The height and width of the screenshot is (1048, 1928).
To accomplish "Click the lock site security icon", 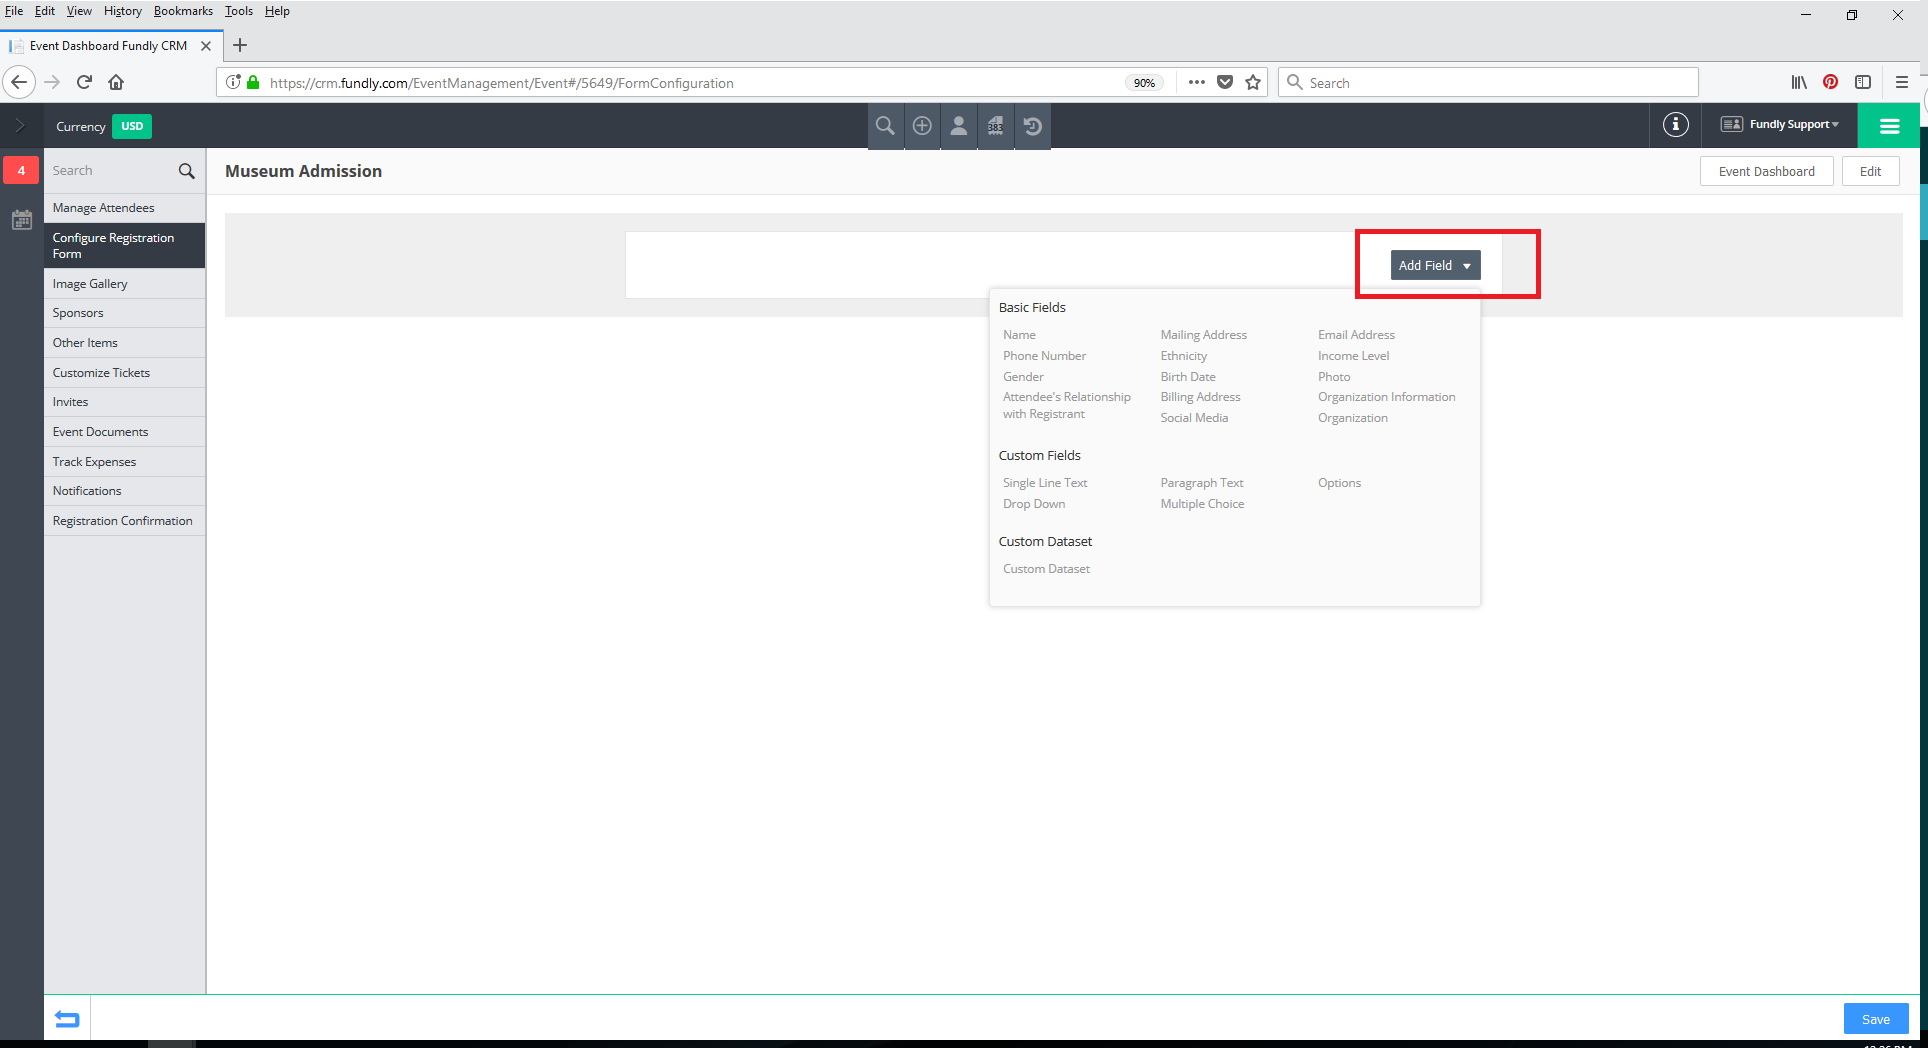I will pyautogui.click(x=253, y=83).
